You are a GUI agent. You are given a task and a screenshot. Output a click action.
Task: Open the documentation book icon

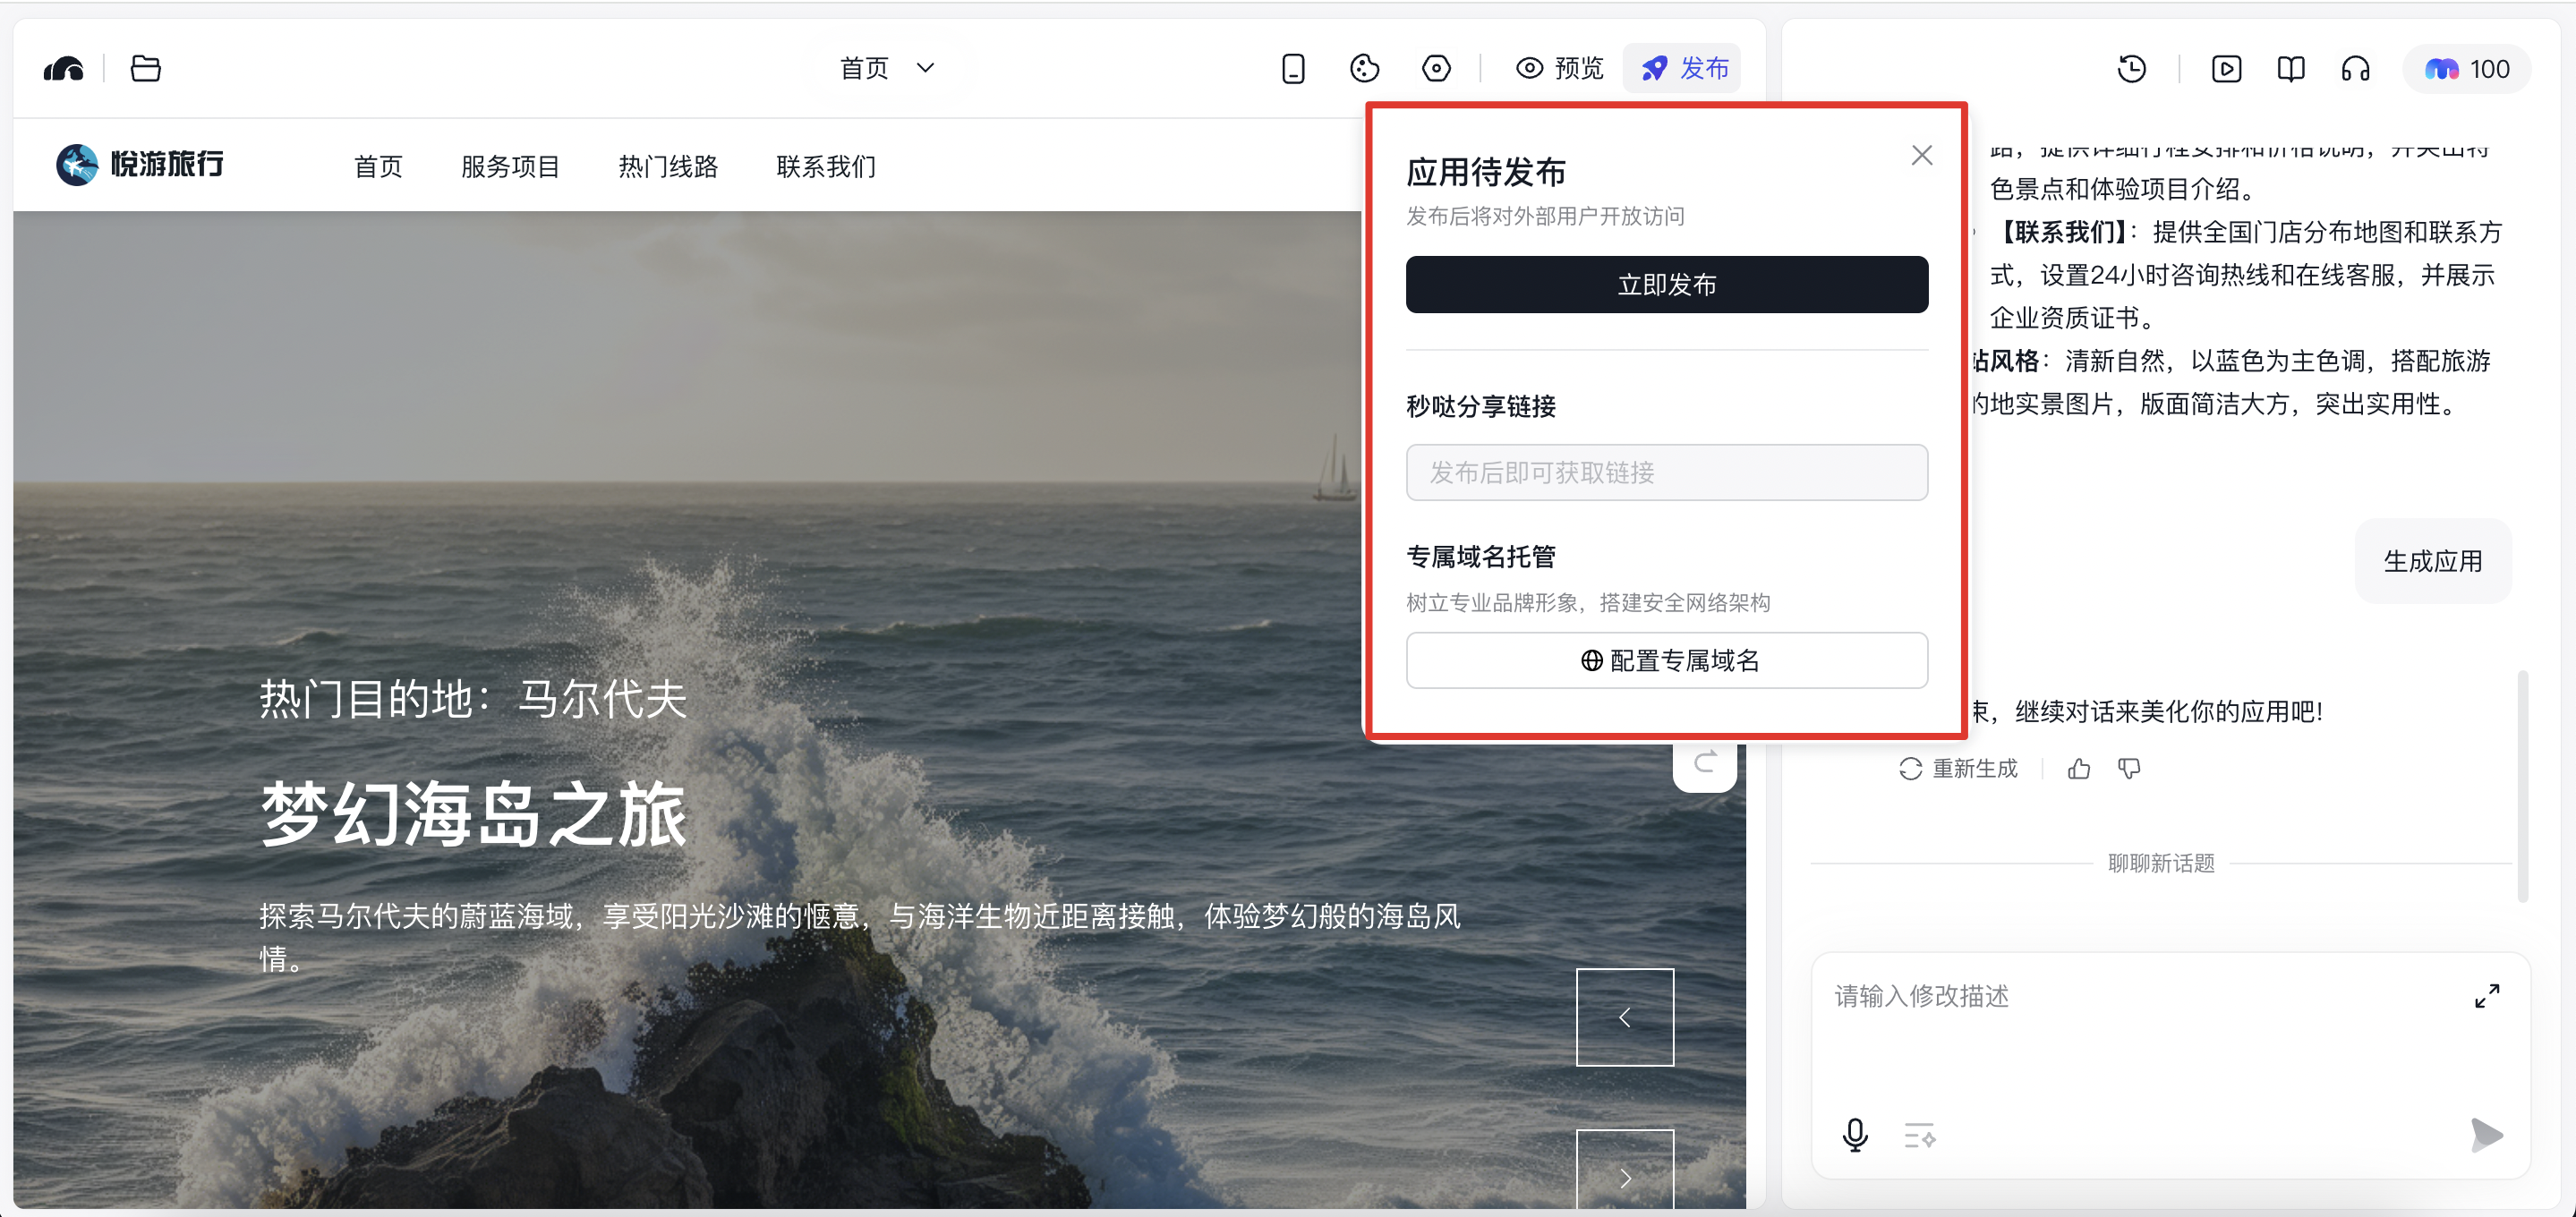click(x=2290, y=68)
